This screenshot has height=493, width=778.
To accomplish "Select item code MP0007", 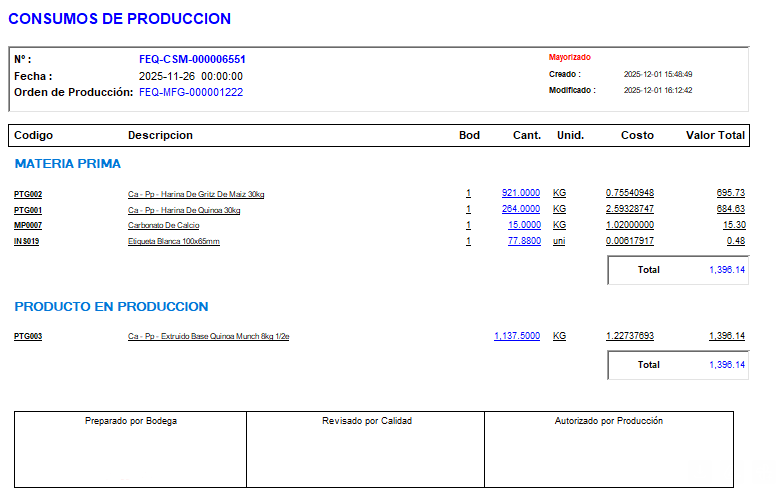I will [x=28, y=226].
